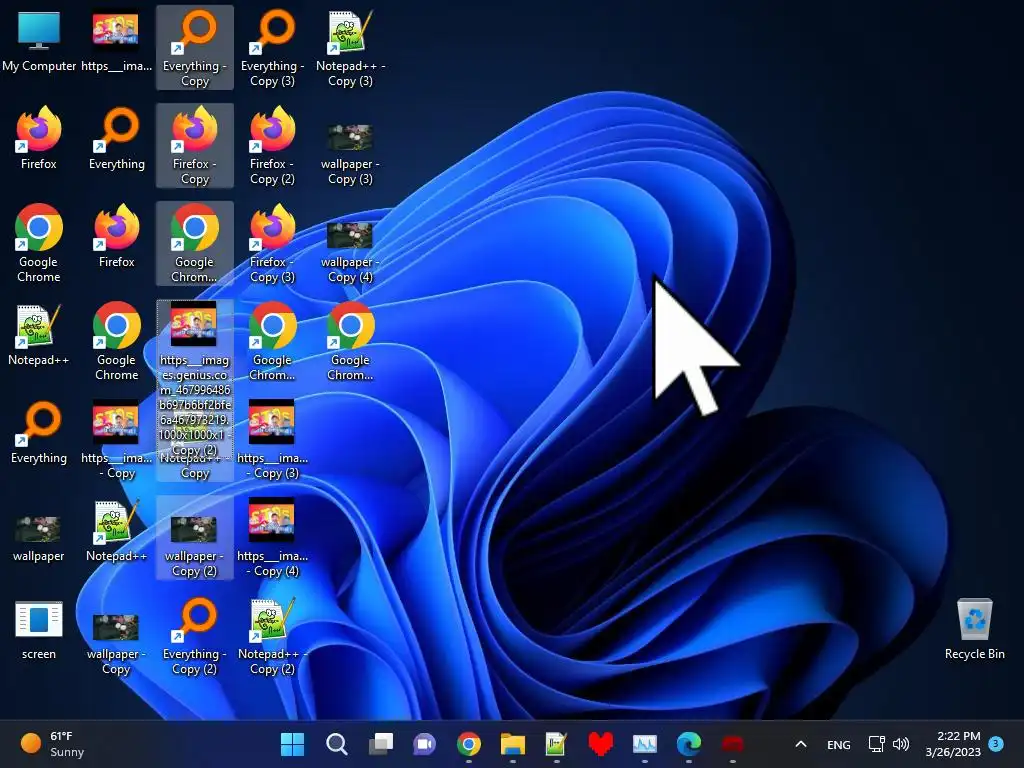Image resolution: width=1024 pixels, height=768 pixels.
Task: Click the highlighted 'Google Chrom...' shortcut
Action: coord(195,244)
